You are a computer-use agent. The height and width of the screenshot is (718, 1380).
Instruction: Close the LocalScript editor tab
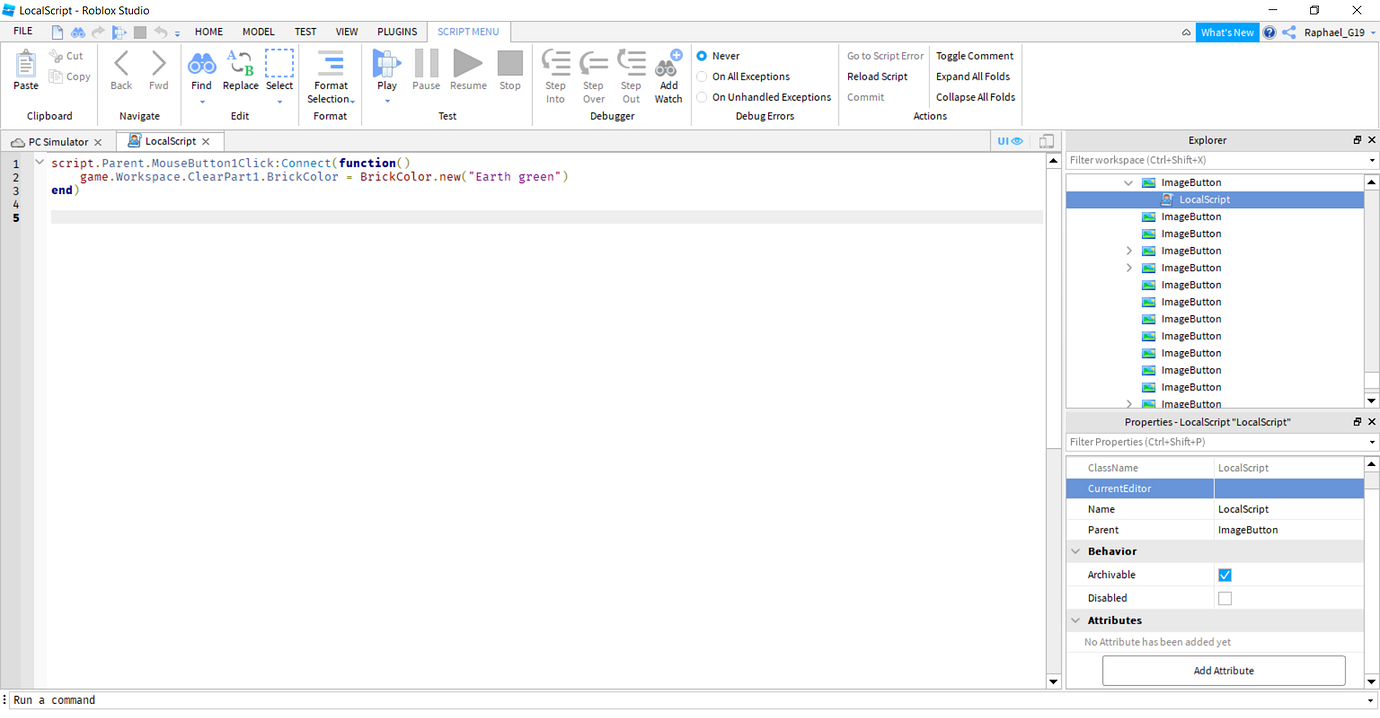click(205, 142)
